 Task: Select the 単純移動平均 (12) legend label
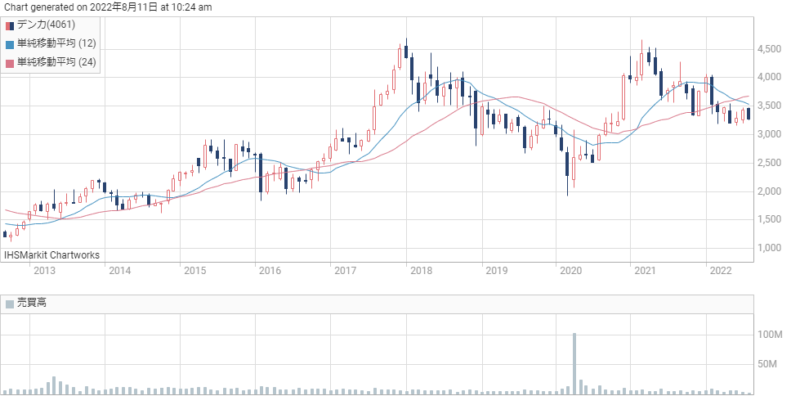tap(56, 43)
